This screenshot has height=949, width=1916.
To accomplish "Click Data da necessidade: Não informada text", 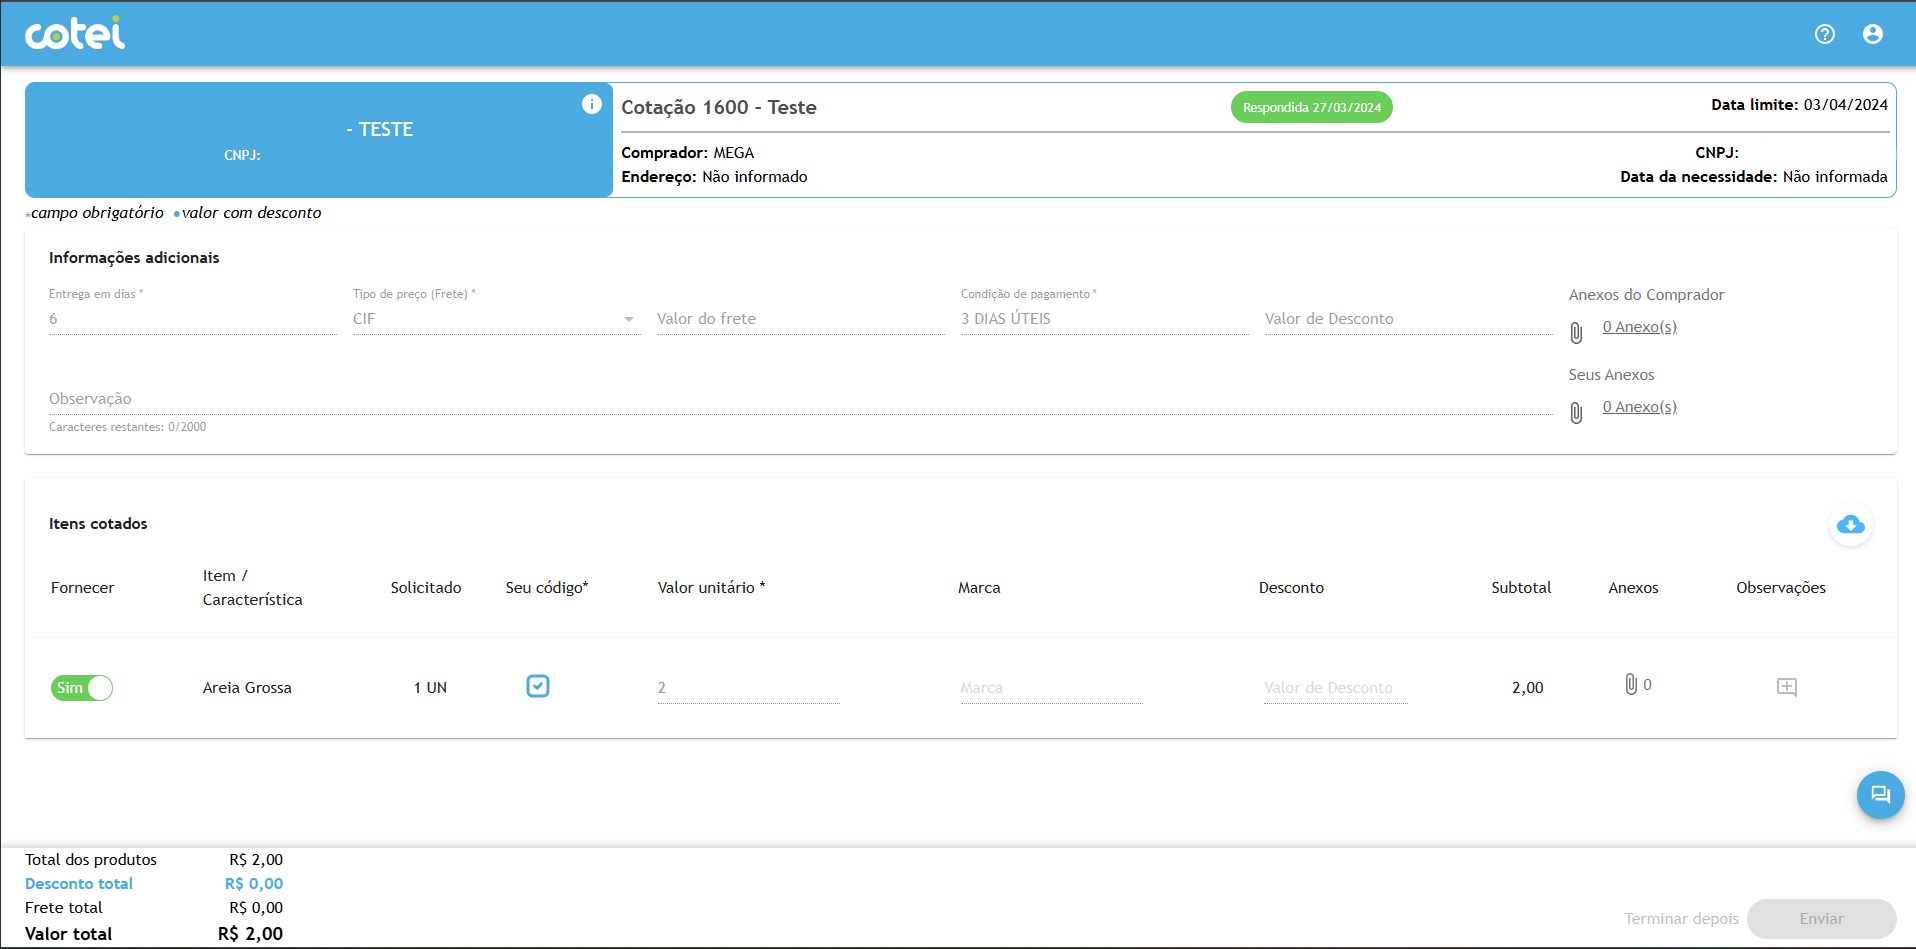I will (1754, 177).
